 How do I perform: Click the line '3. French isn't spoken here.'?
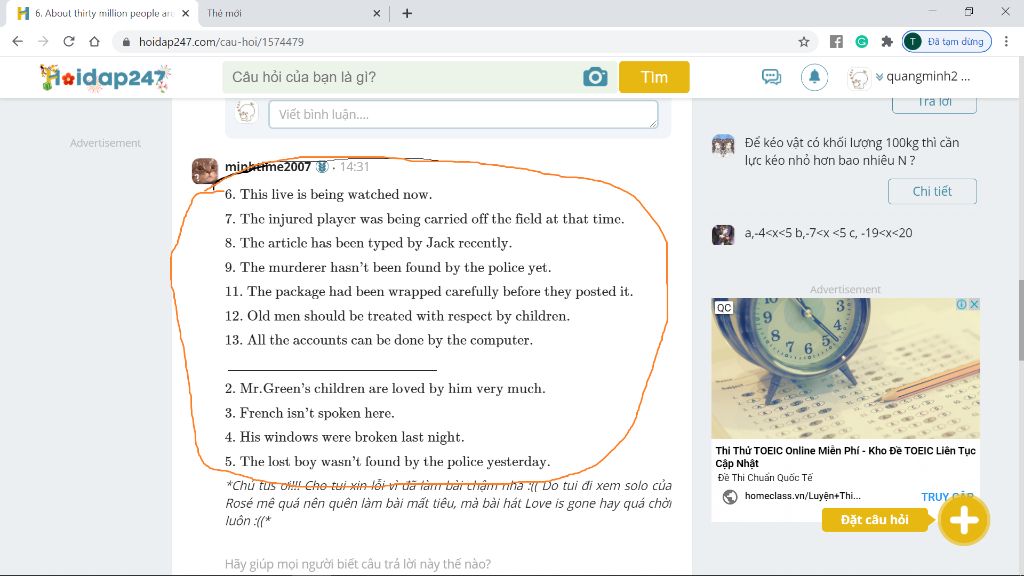[x=310, y=413]
